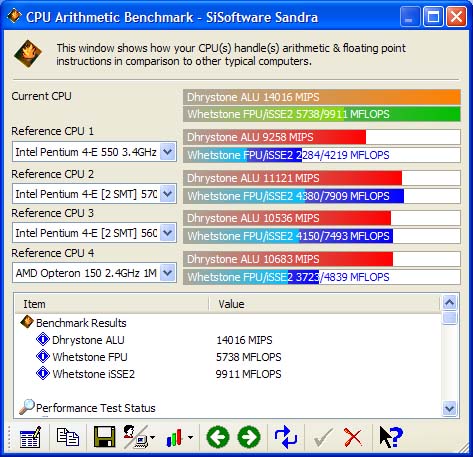The image size is (473, 457).
Task: Save results with the floppy disk icon
Action: (x=104, y=437)
